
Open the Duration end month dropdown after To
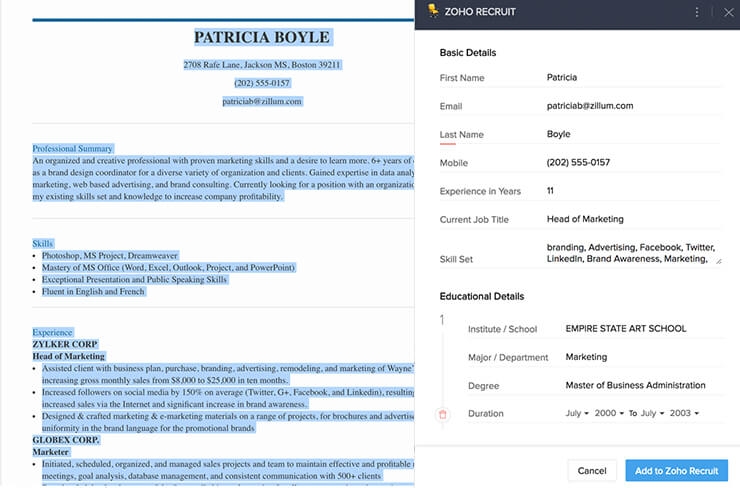point(652,413)
